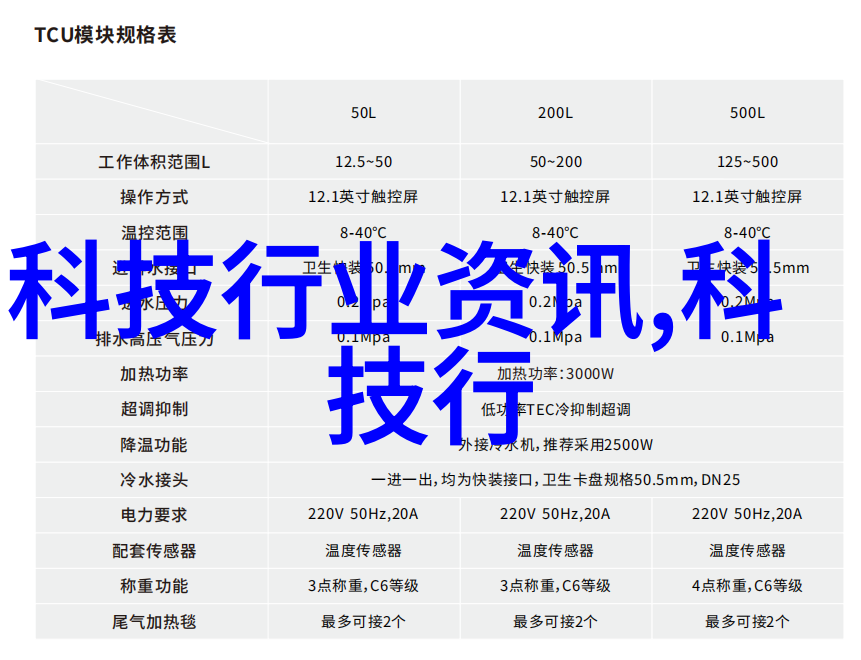Click the row label "降温功能"

(x=154, y=445)
